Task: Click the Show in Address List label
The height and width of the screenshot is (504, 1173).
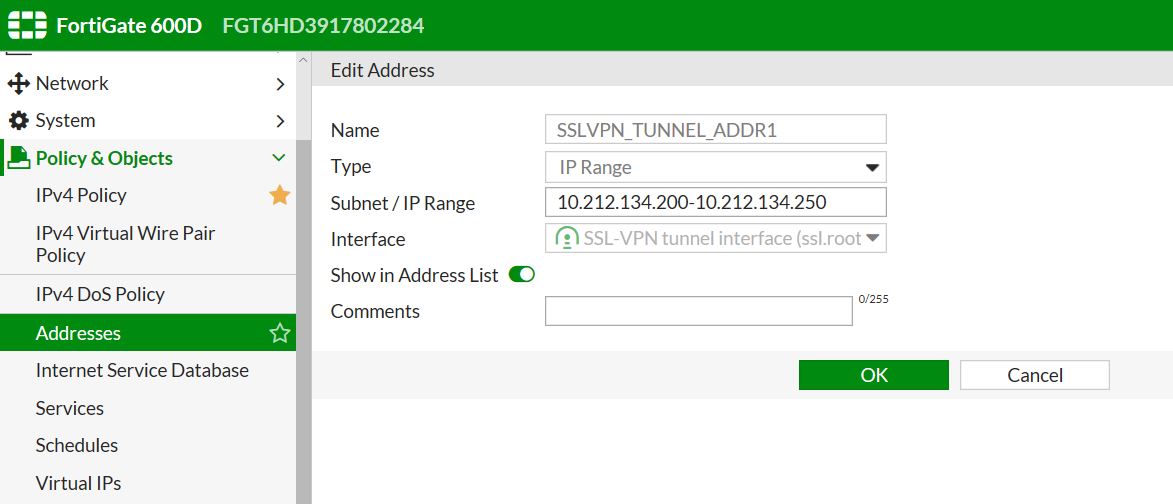Action: pos(414,275)
